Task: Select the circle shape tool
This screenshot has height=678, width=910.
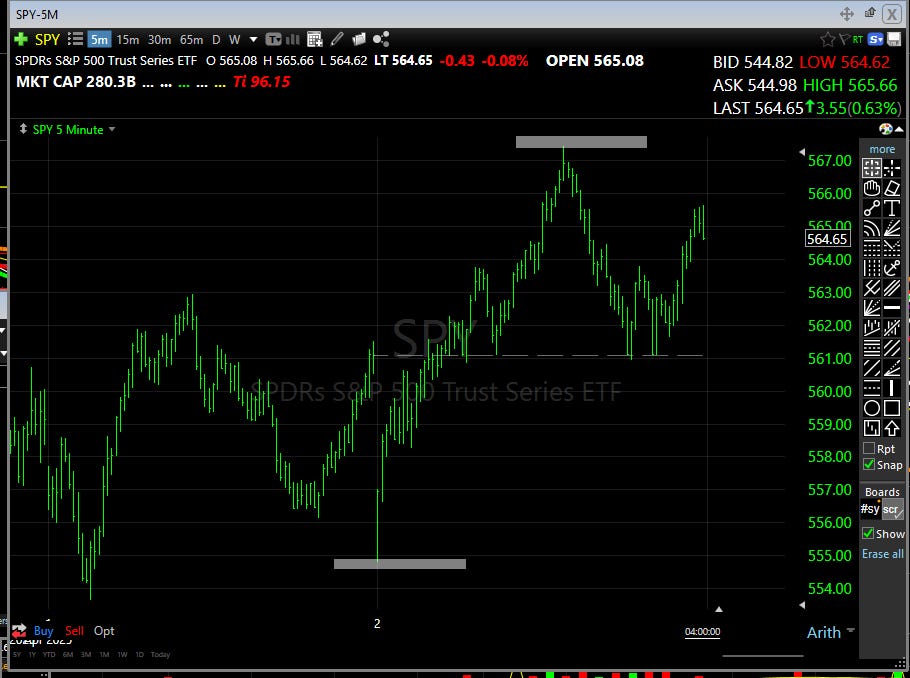Action: click(872, 408)
